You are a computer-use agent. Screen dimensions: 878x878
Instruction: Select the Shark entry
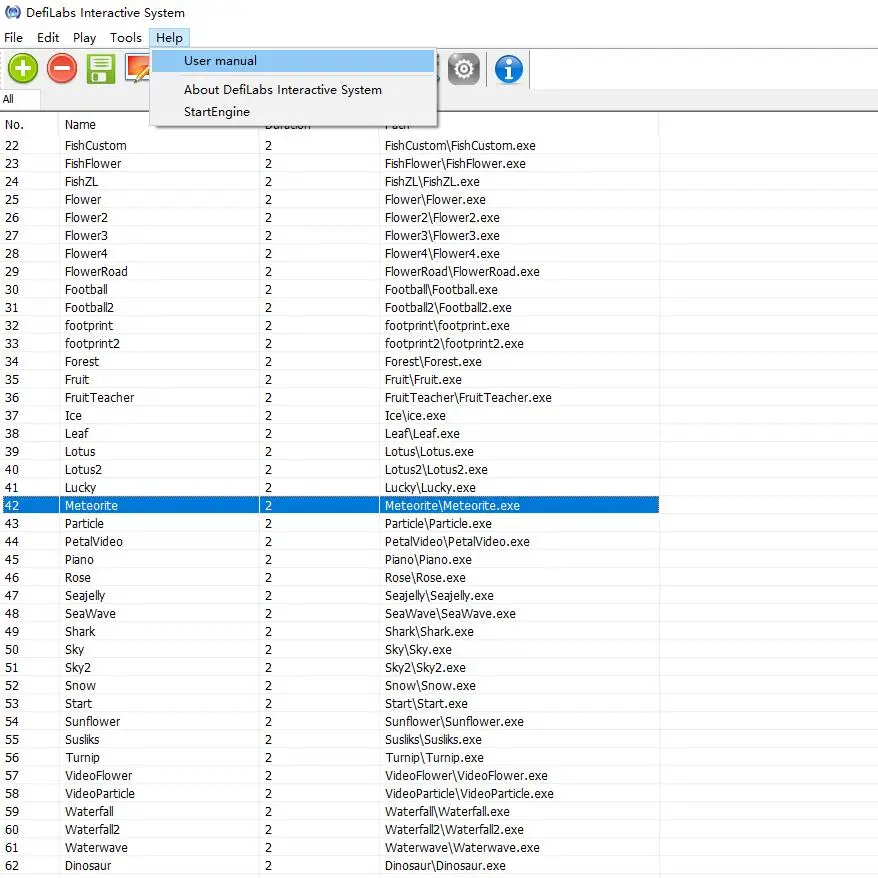330,632
